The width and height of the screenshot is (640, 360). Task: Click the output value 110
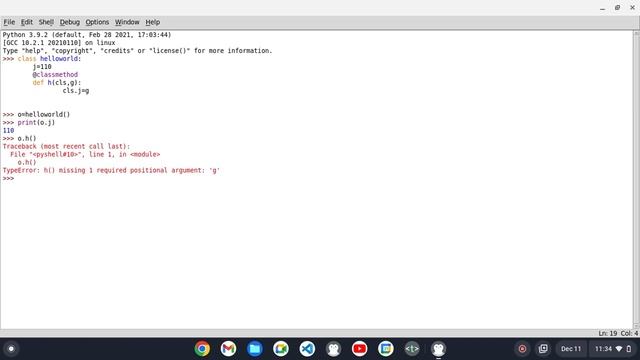pos(9,131)
